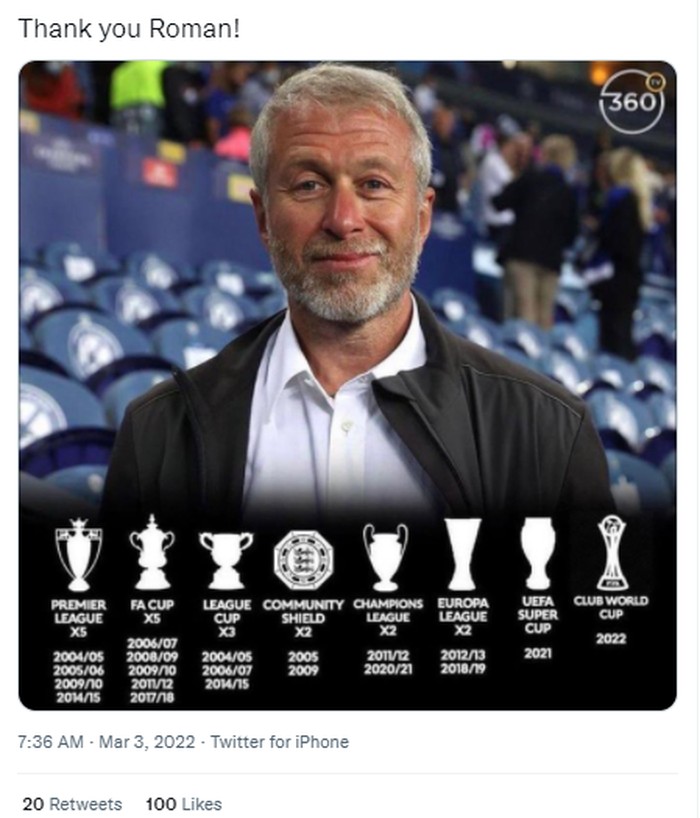Open the 7:36 AM · Mar 3, 2022 timestamp link
This screenshot has width=700, height=818.
(106, 742)
